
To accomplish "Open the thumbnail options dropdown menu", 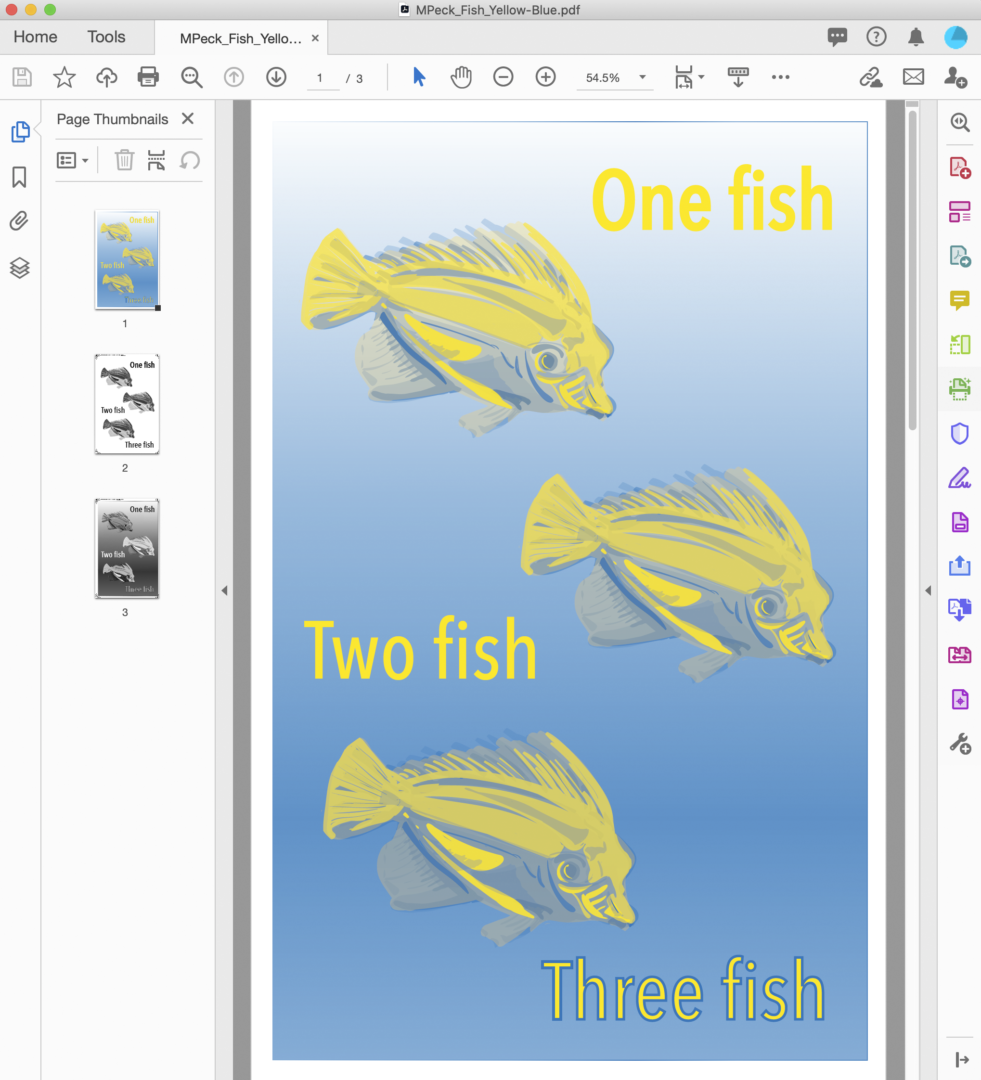I will 74,160.
